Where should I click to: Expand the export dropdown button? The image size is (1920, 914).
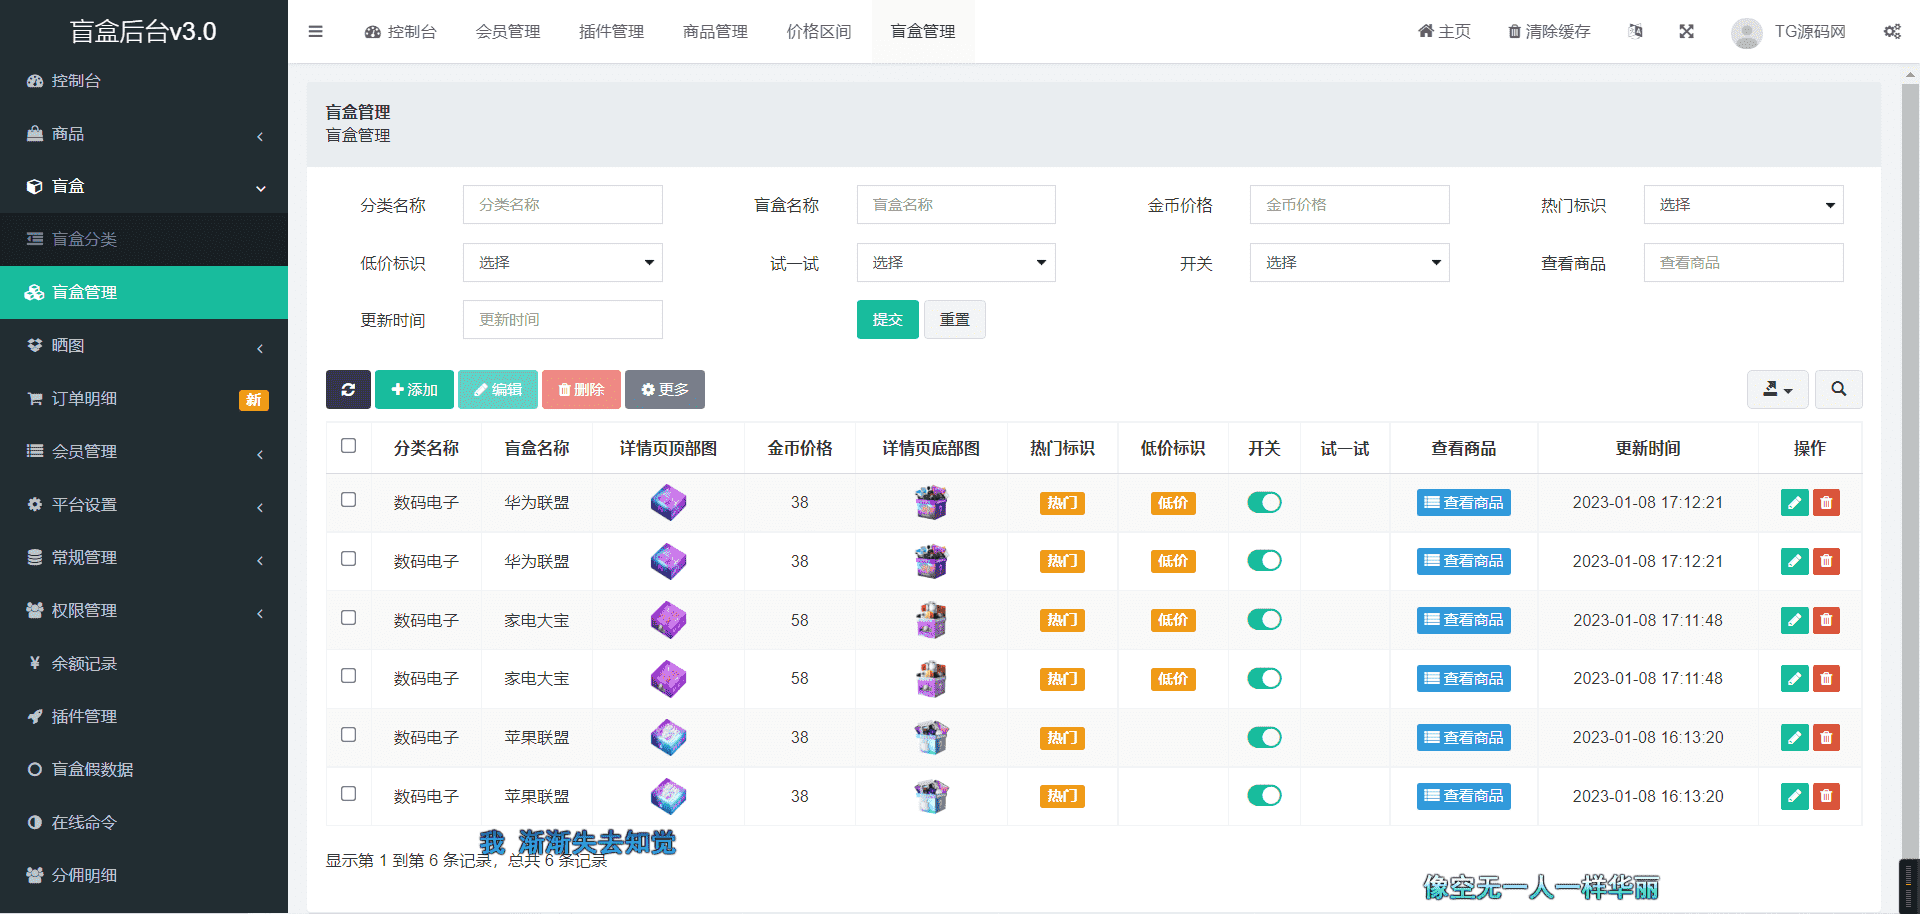(x=1777, y=389)
